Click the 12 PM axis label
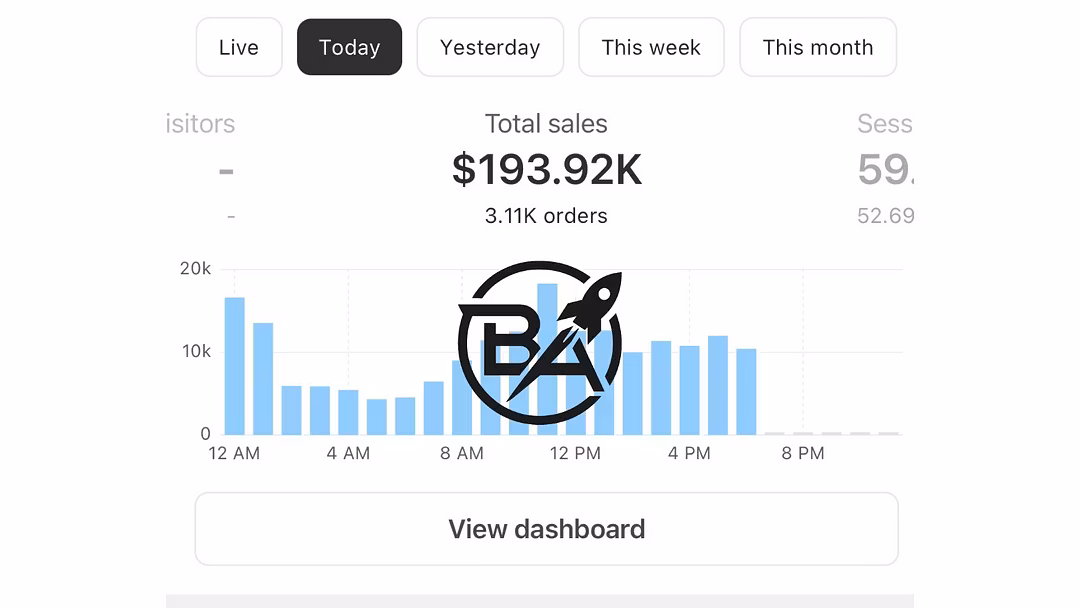 pos(575,453)
